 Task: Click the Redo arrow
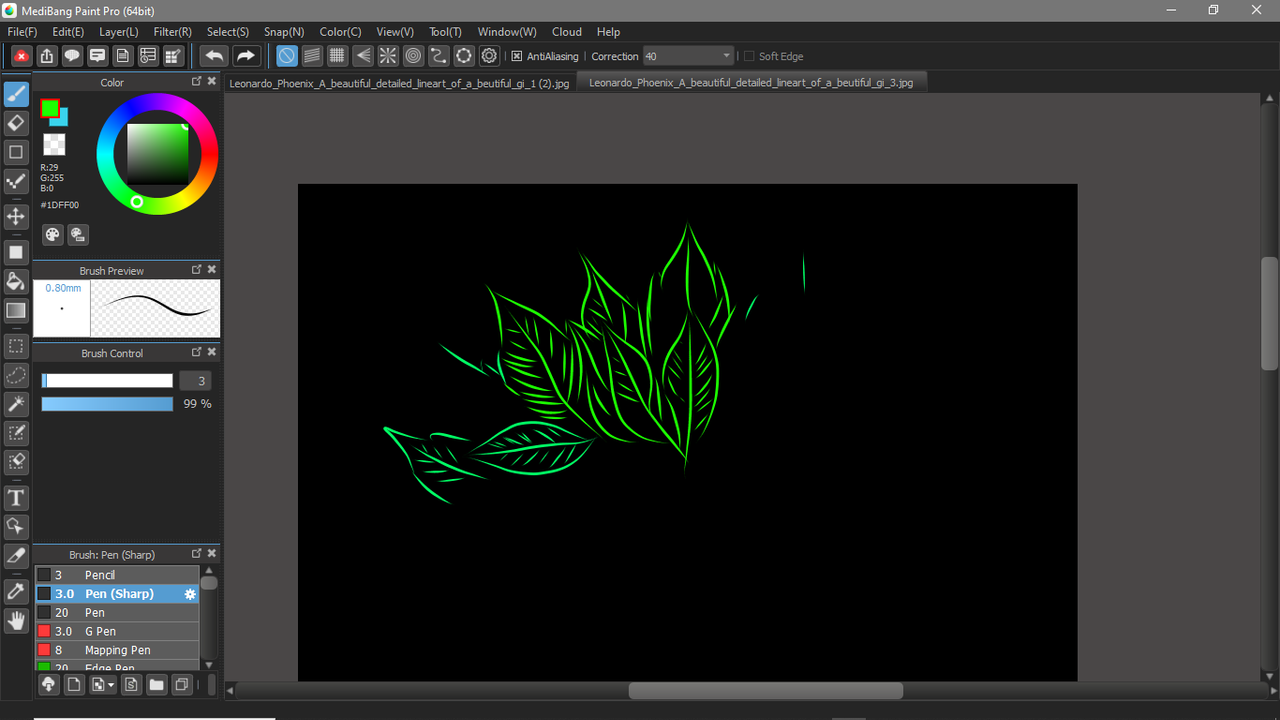coord(246,56)
